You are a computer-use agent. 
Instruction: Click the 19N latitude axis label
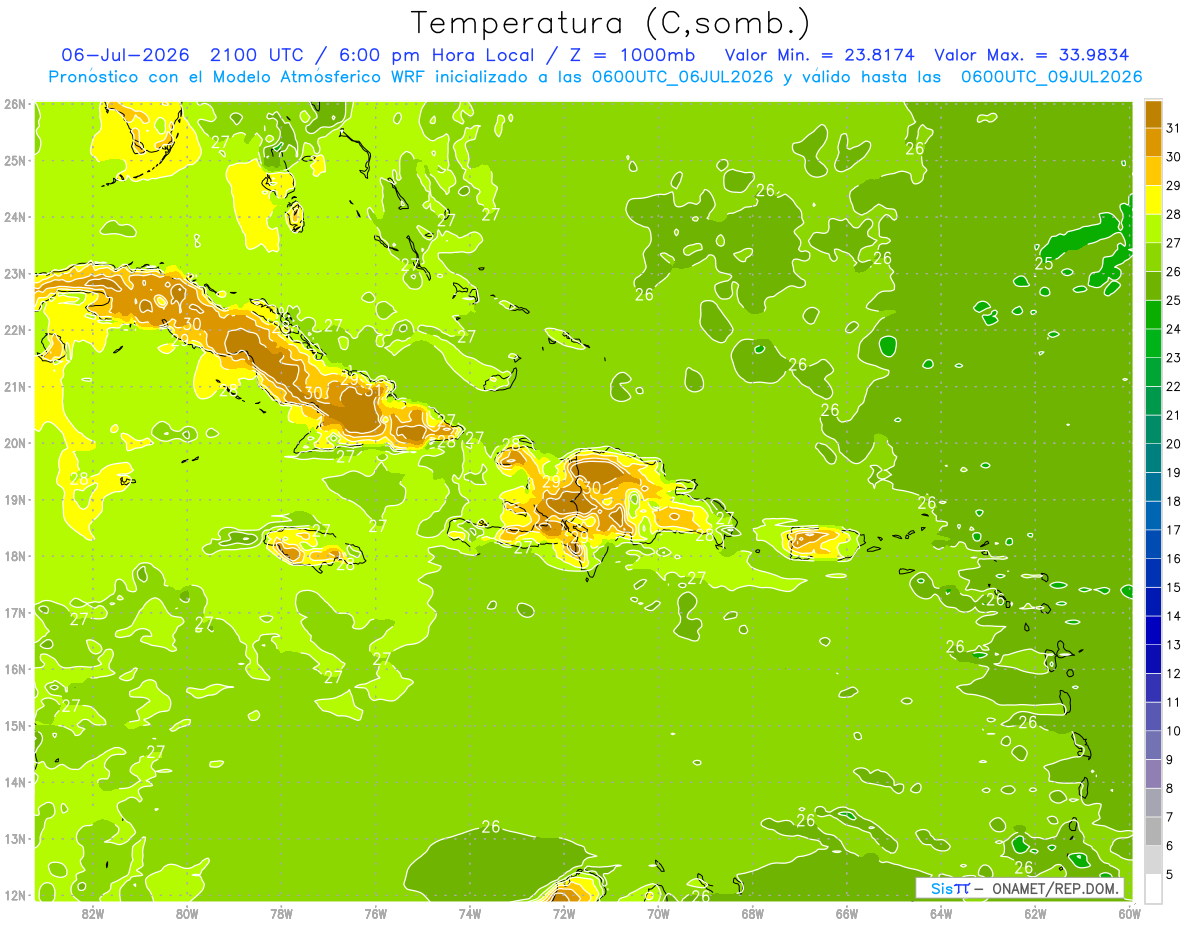click(x=14, y=499)
